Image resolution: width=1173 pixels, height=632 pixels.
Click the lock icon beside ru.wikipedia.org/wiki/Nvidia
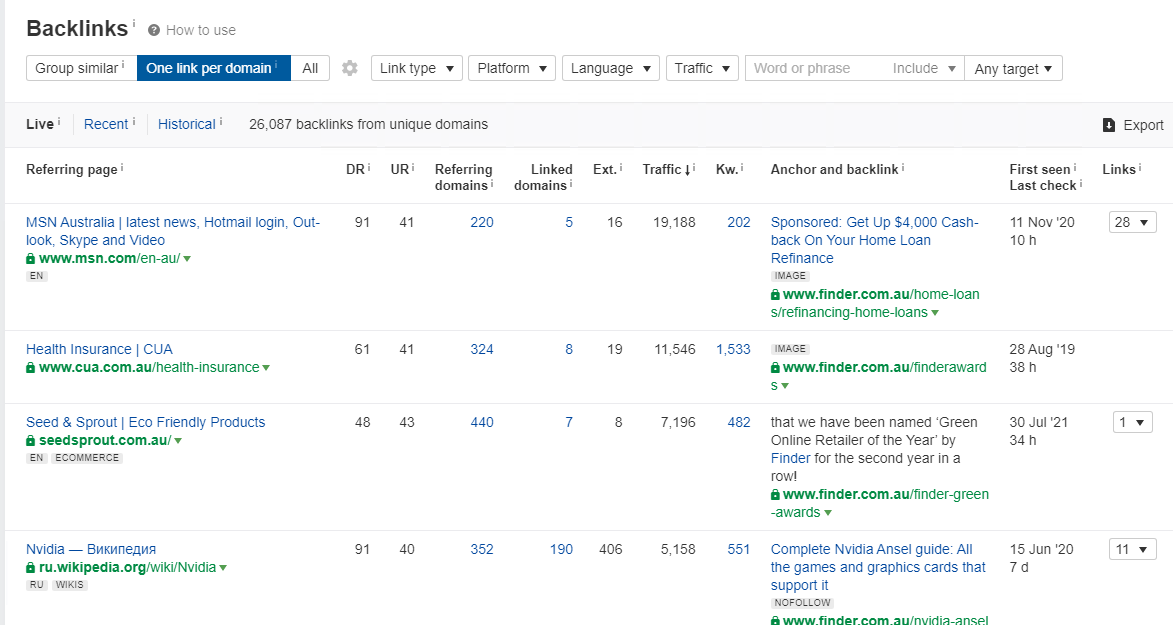point(31,568)
